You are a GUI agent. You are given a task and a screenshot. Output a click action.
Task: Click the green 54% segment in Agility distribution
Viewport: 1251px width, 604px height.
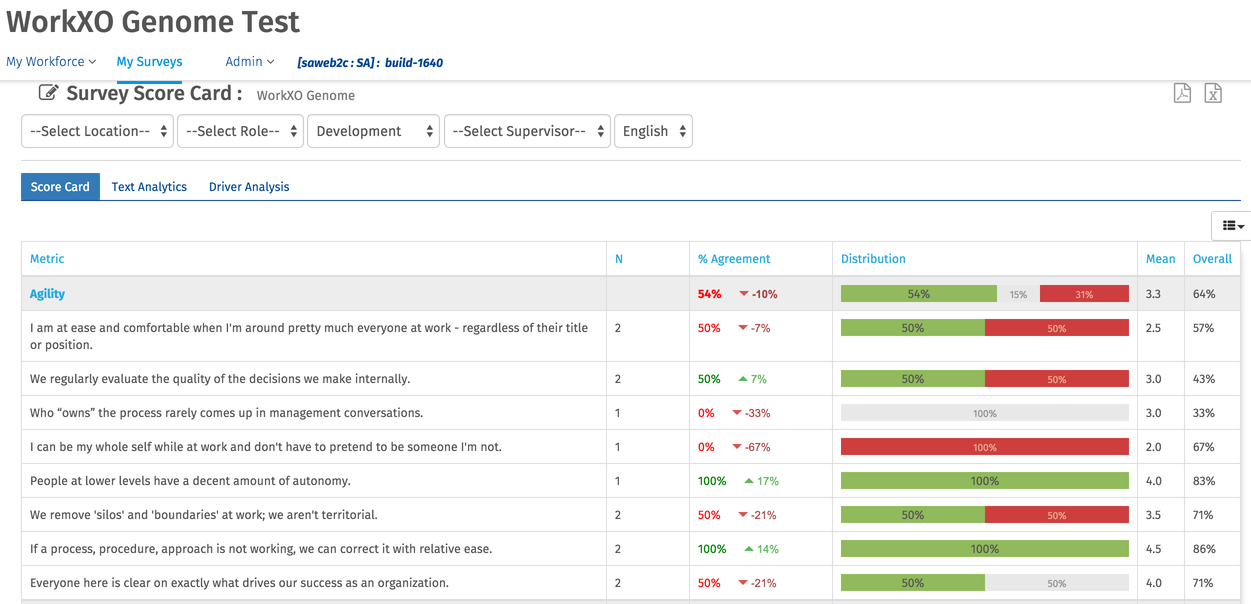pyautogui.click(x=919, y=294)
